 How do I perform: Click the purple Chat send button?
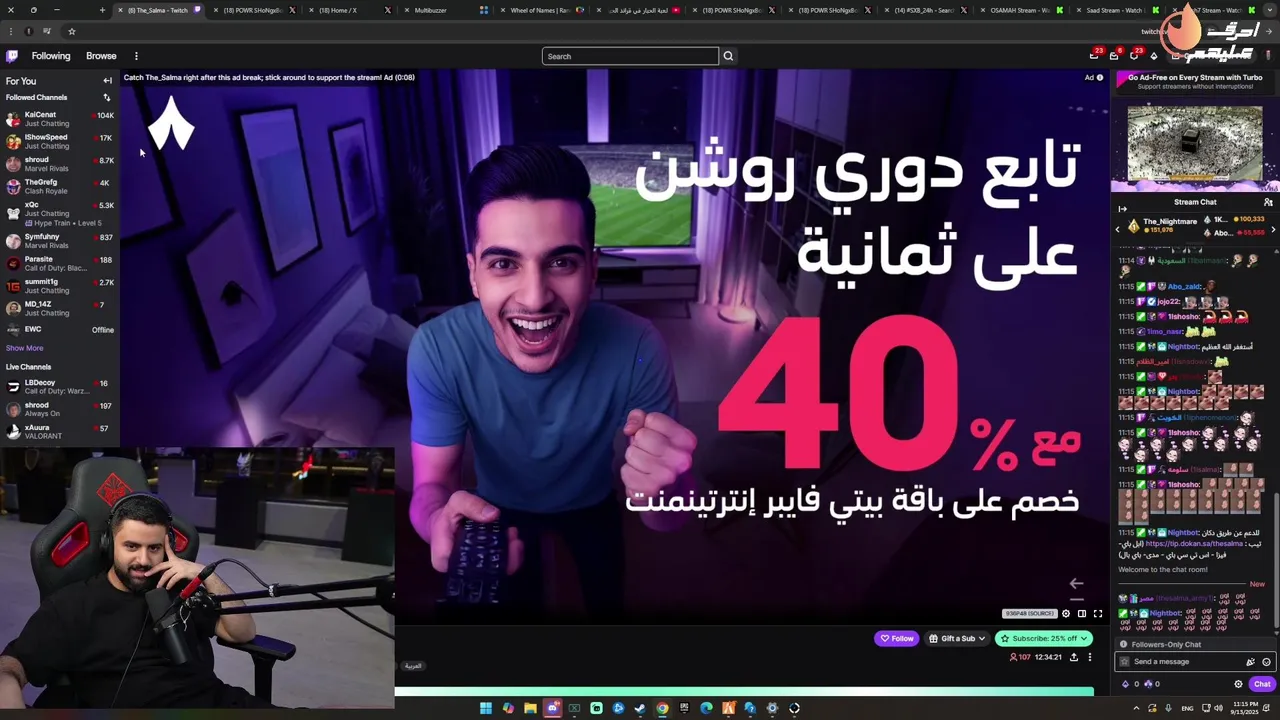click(1262, 684)
